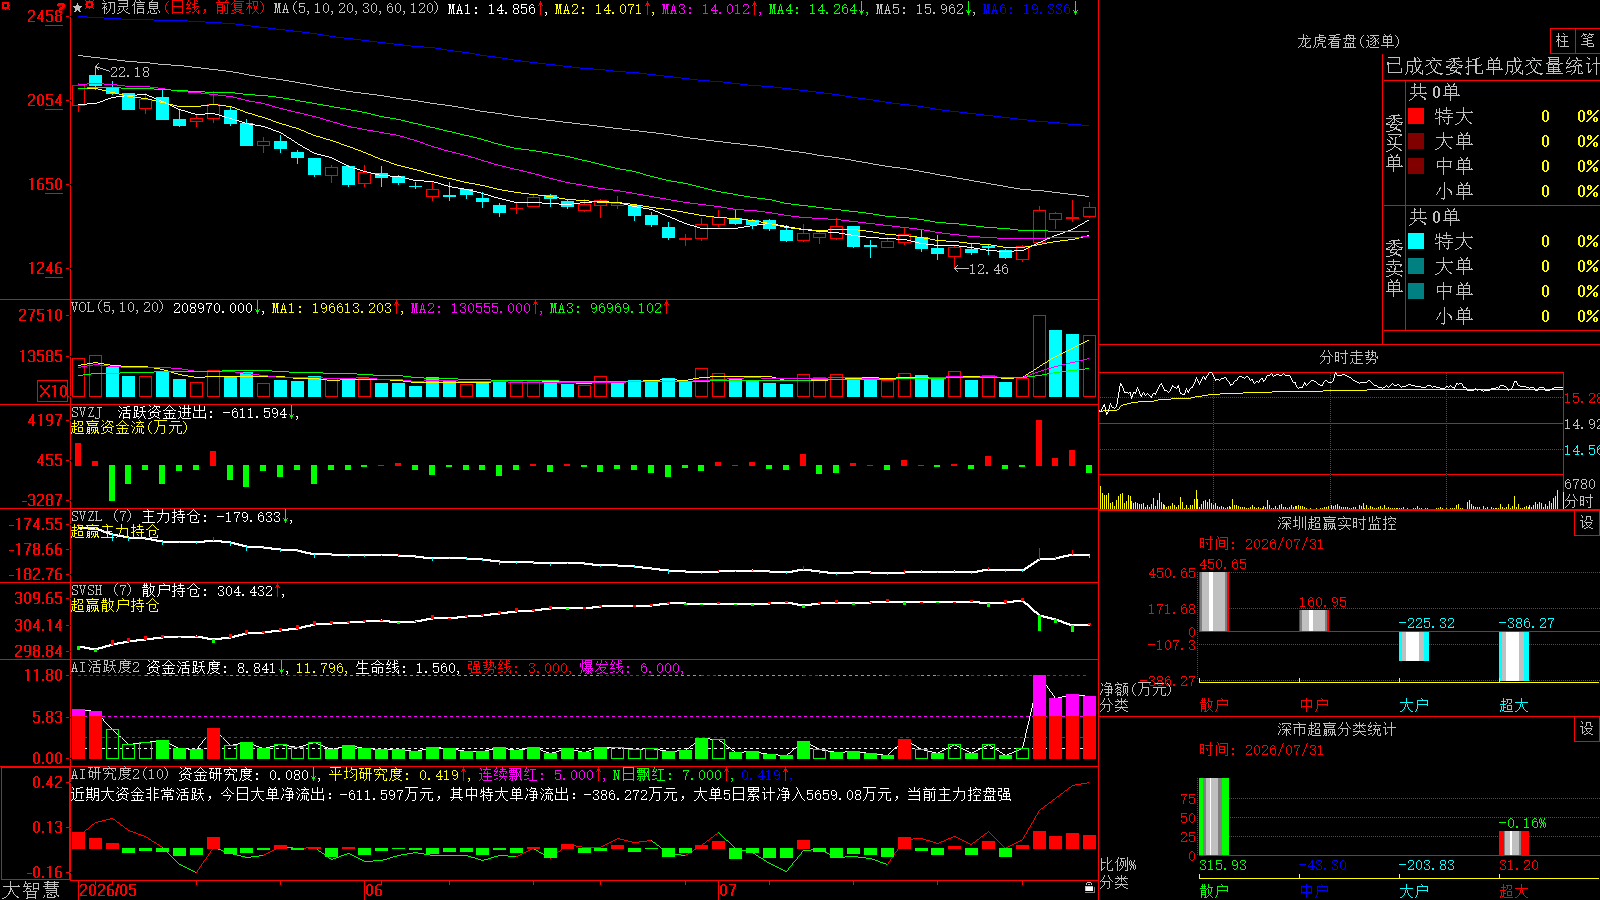
Task: Click the 分时走势 panel title
Action: click(x=1348, y=357)
